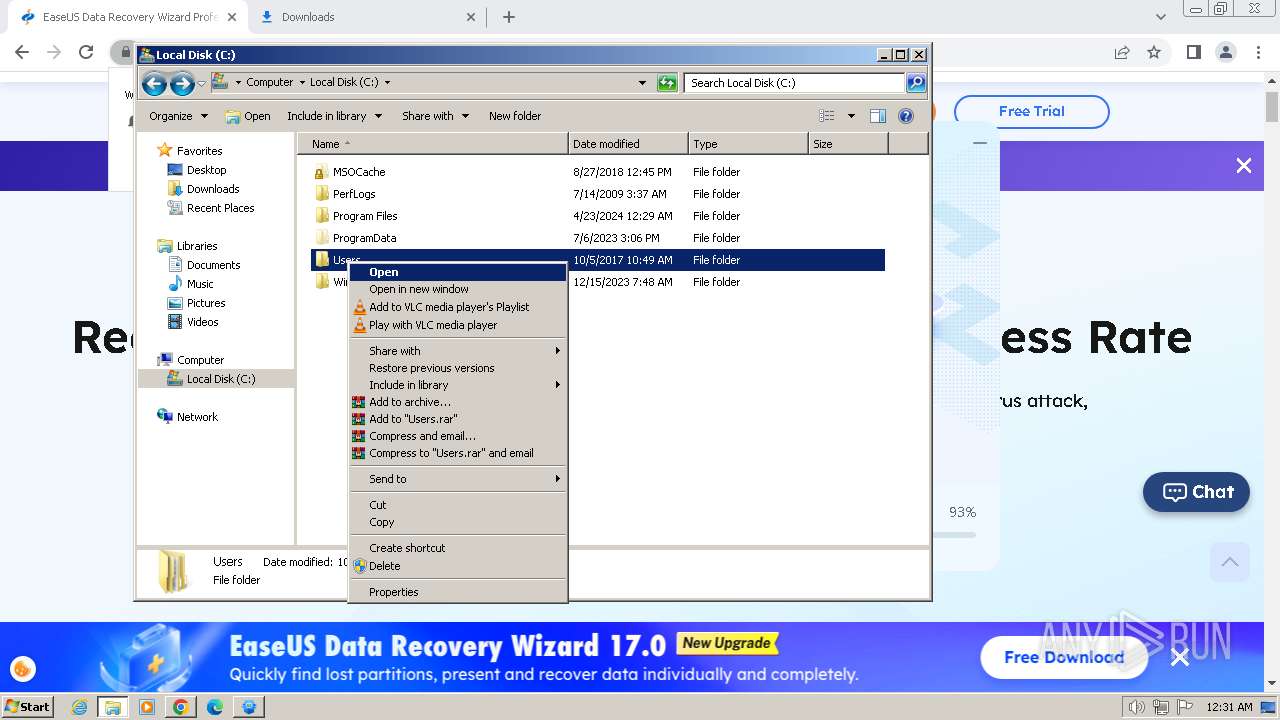Select ProgramData folder row
The height and width of the screenshot is (720, 1280).
pyautogui.click(x=598, y=238)
